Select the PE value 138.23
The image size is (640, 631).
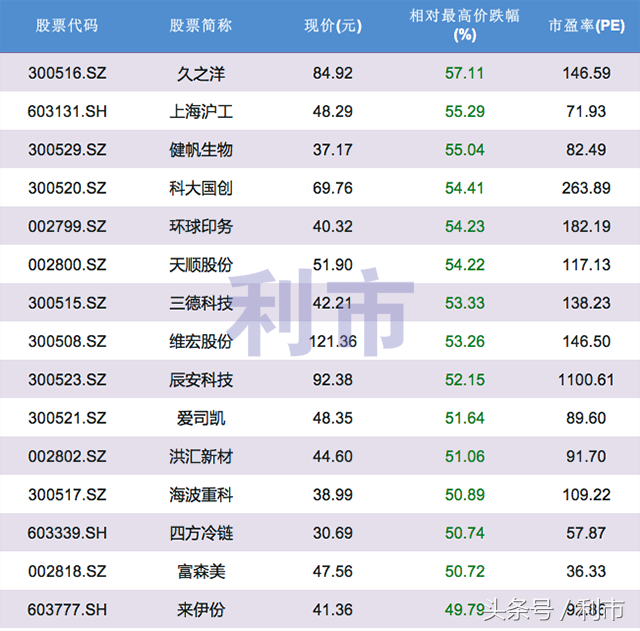tap(587, 303)
